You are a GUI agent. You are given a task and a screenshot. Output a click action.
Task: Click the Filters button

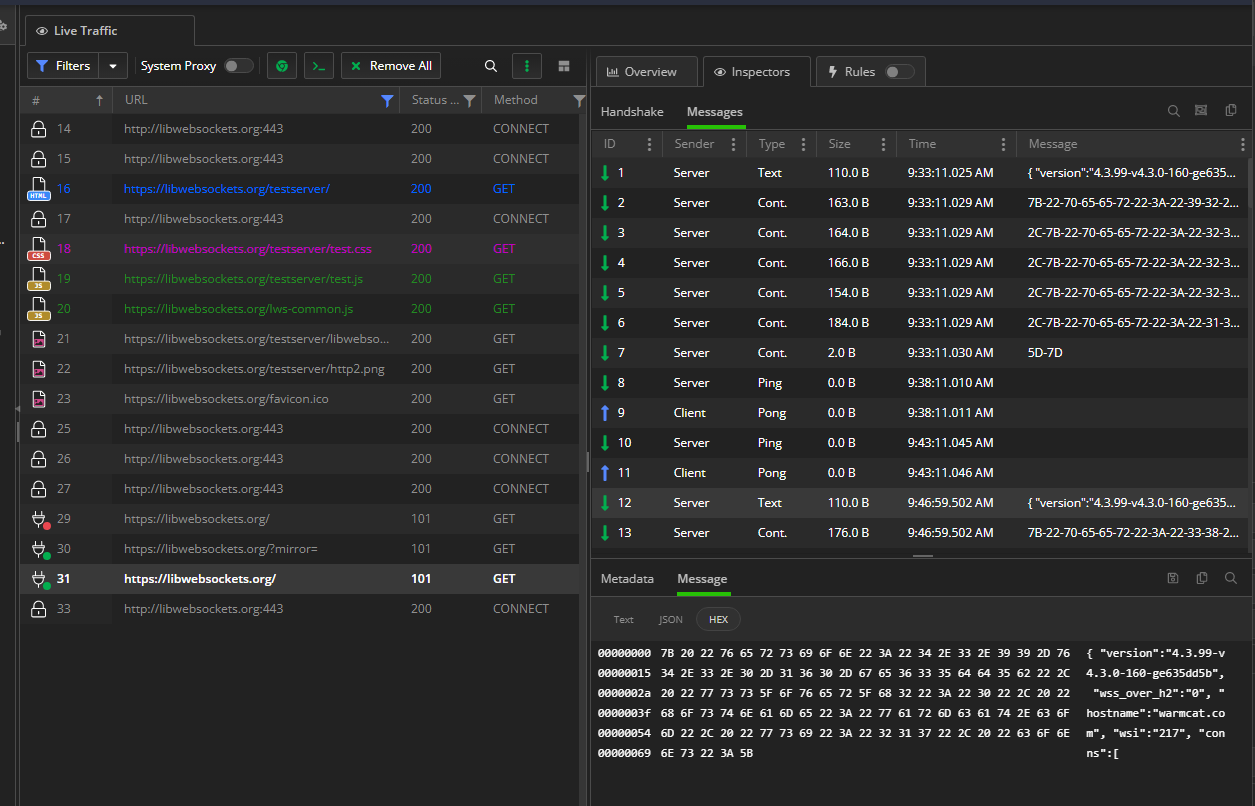(x=63, y=66)
